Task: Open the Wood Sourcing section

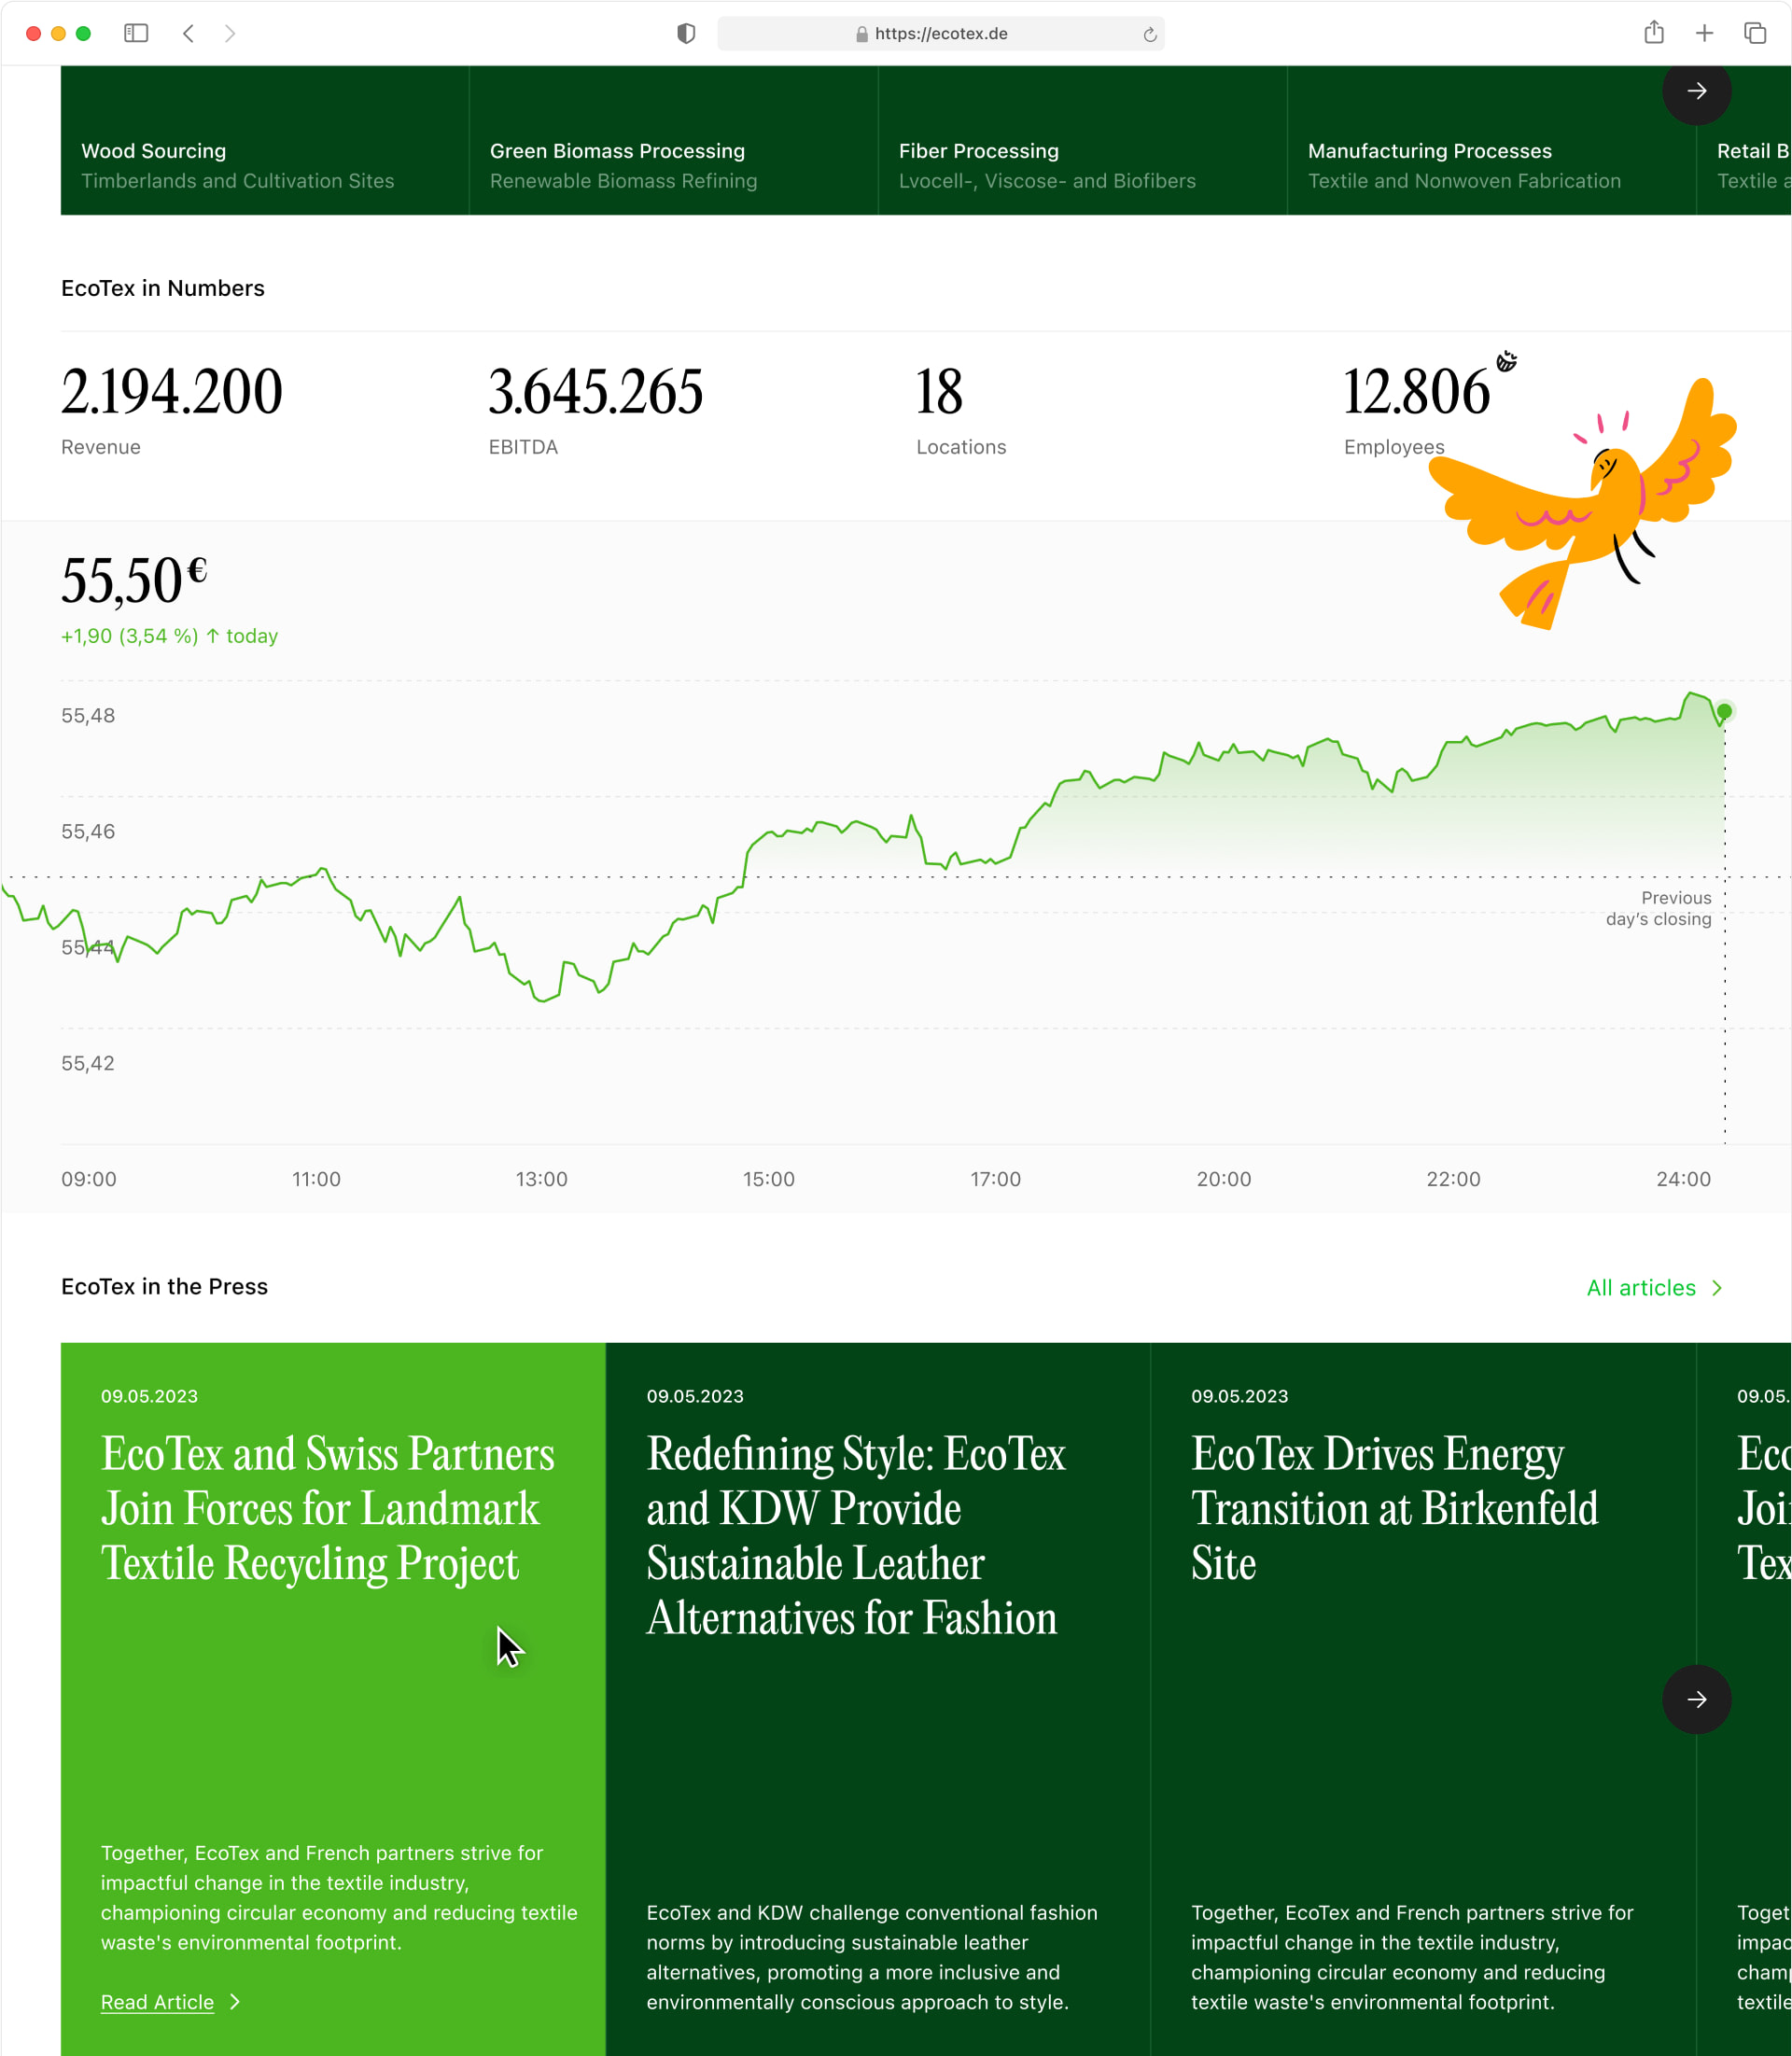Action: point(265,140)
